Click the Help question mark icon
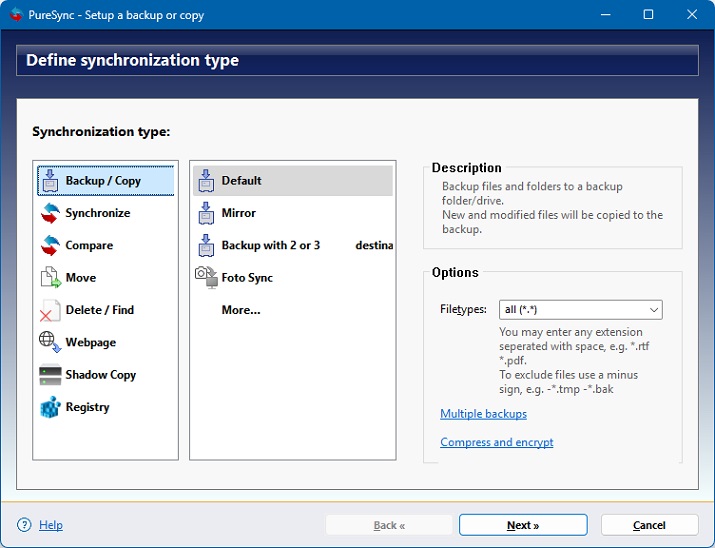 click(24, 525)
